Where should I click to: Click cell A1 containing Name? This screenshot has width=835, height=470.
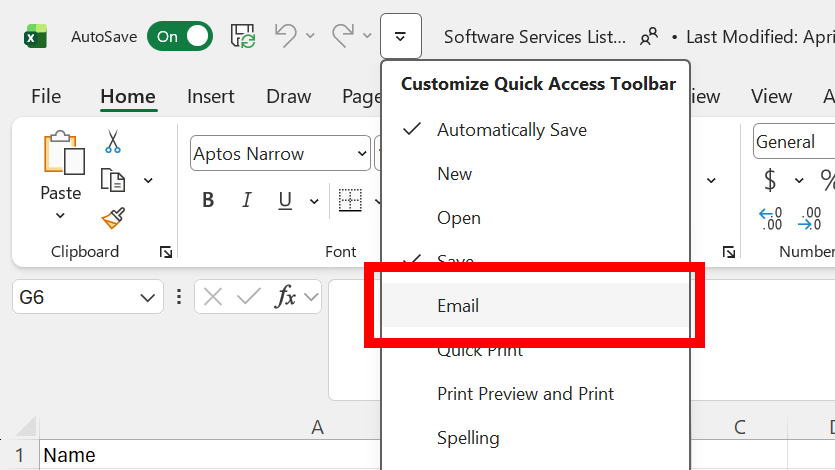[210, 455]
